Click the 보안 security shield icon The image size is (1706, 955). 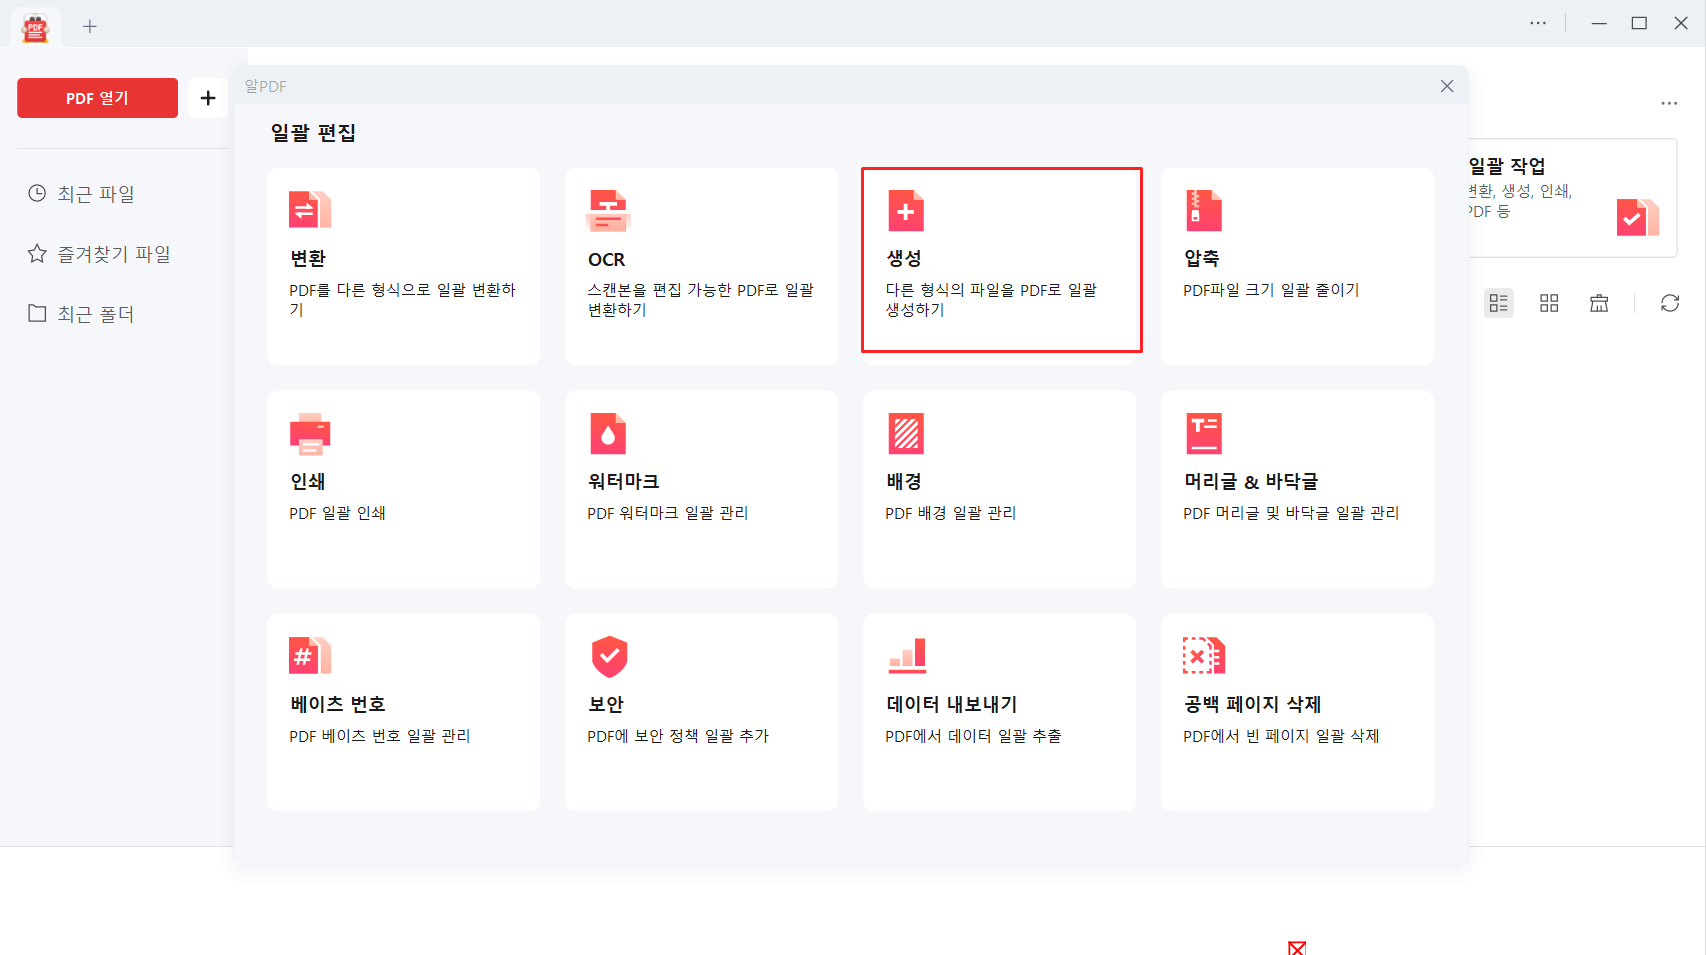click(609, 657)
